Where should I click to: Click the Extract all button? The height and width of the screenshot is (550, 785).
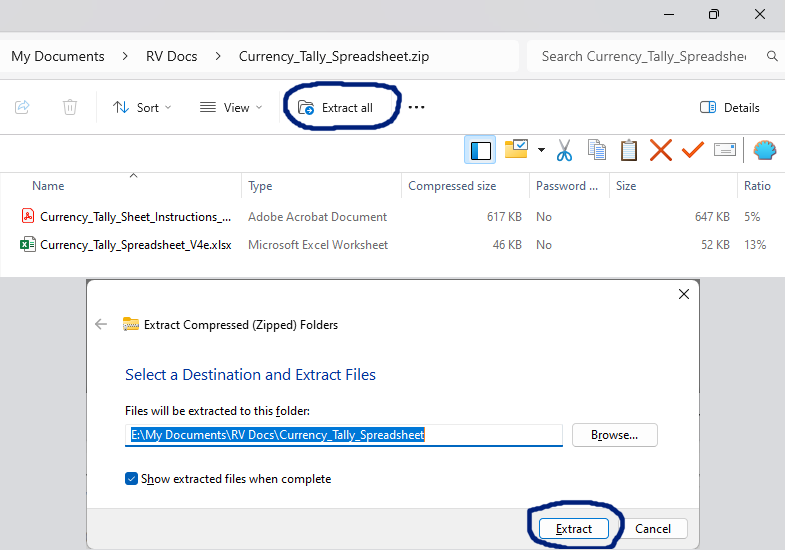tap(336, 107)
